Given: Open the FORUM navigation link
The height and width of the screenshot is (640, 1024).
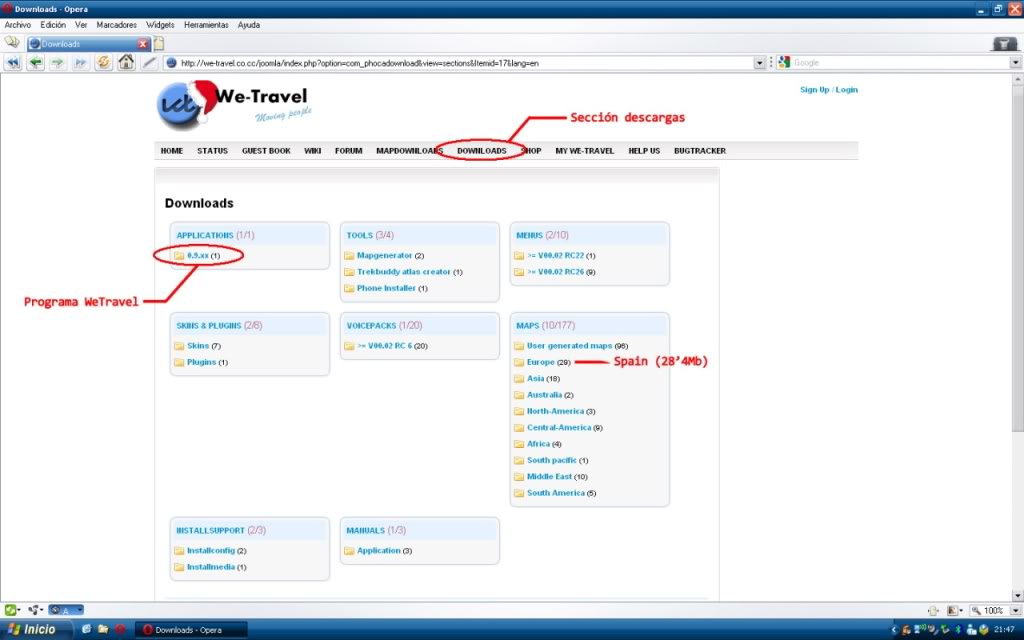Looking at the screenshot, I should point(349,151).
